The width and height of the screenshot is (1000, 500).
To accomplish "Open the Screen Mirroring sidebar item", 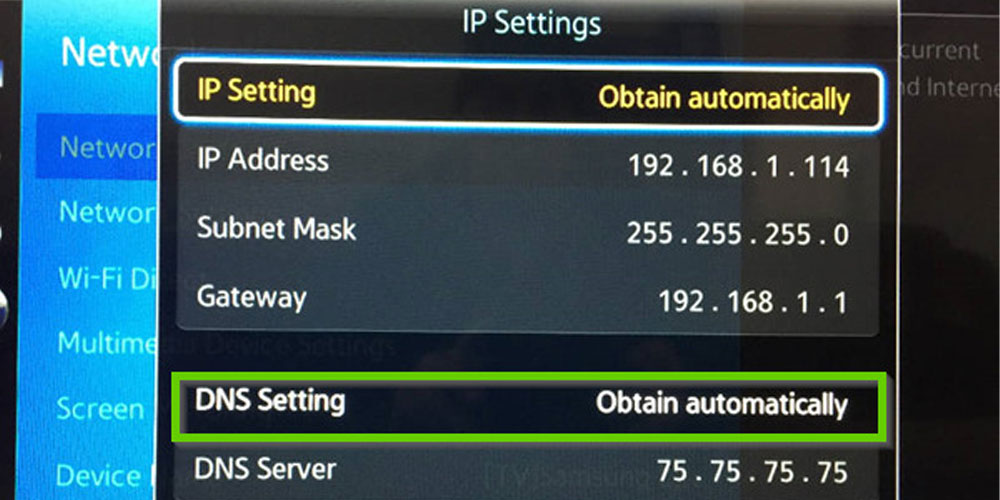I will 100,409.
